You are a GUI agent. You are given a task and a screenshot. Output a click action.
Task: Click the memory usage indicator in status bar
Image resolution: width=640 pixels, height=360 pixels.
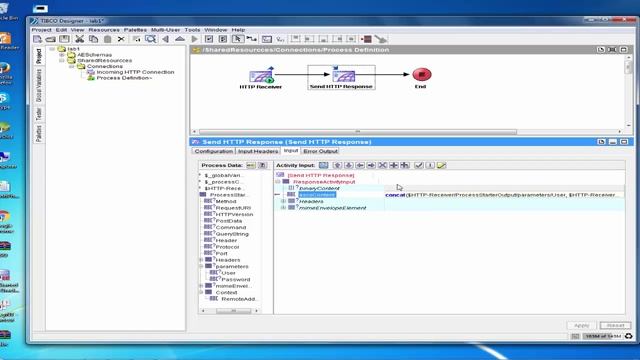(603, 336)
